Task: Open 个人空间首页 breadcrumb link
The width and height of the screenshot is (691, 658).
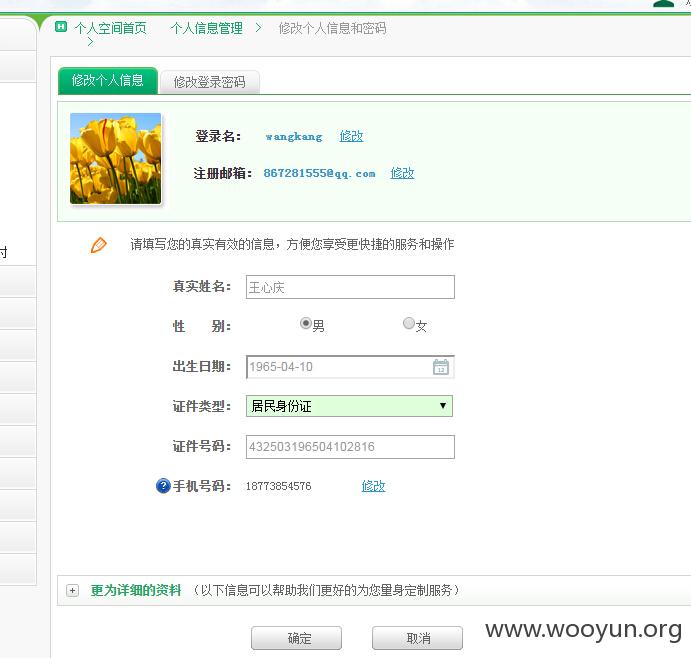Action: (111, 28)
